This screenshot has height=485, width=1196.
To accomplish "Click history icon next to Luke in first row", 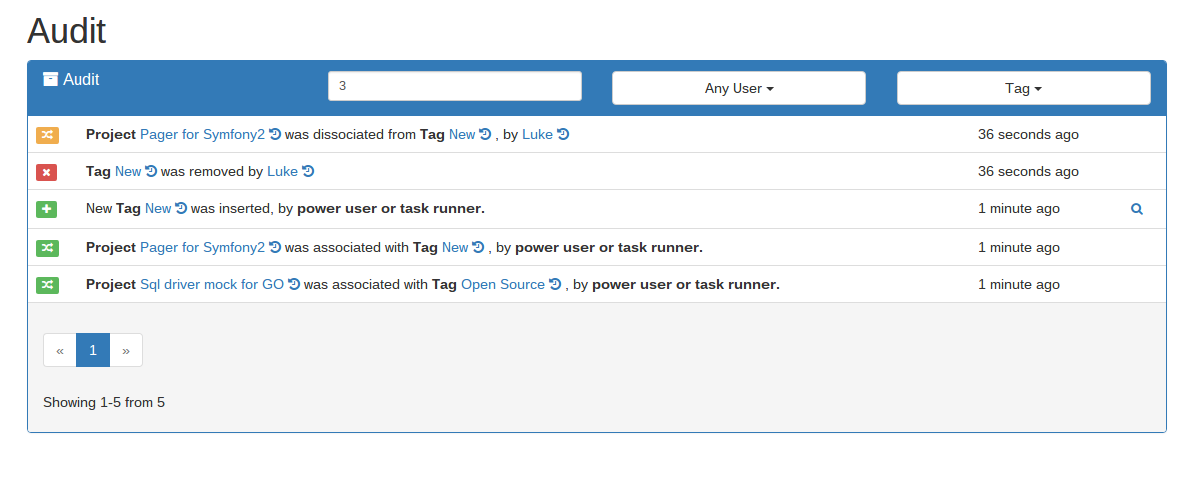I will (x=563, y=134).
